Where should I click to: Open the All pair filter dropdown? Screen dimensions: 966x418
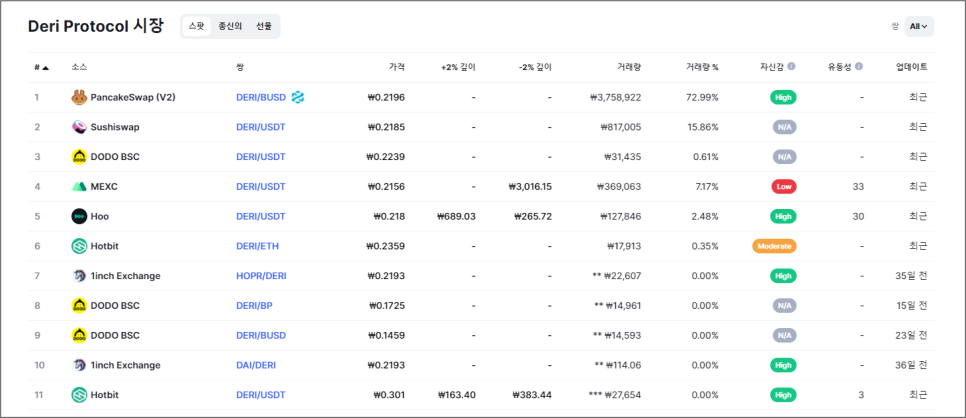point(919,27)
